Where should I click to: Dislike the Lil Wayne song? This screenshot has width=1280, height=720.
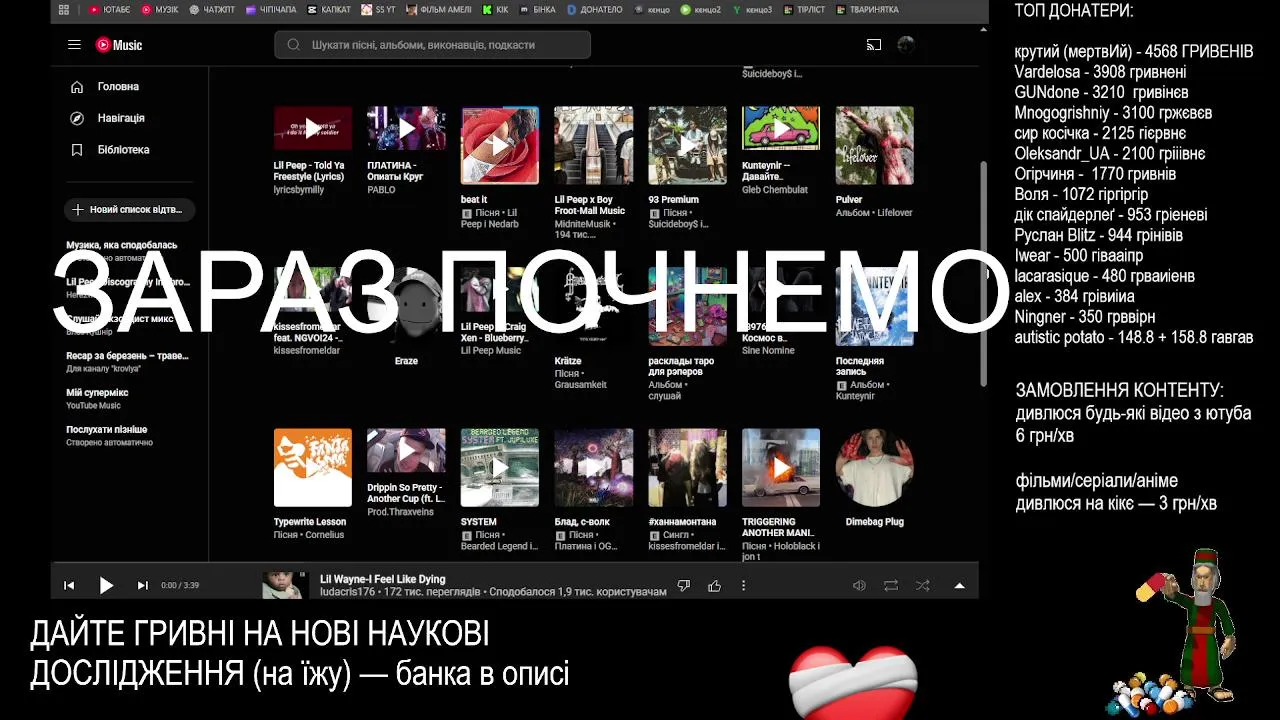pyautogui.click(x=684, y=585)
